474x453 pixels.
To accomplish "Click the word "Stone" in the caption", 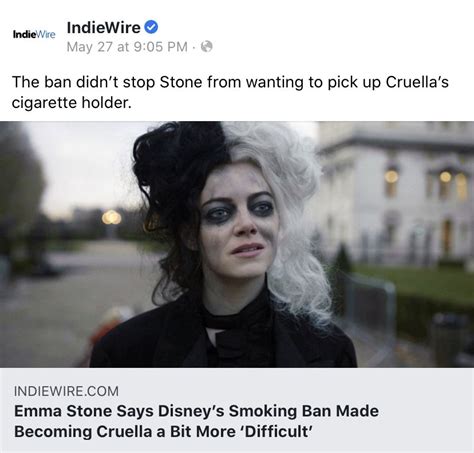I will pos(181,82).
